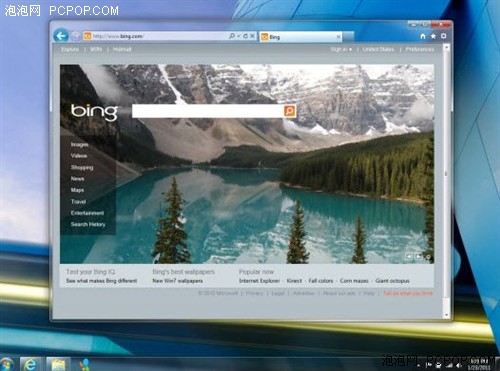
Task: Click the Help footer link
Action: tap(369, 293)
